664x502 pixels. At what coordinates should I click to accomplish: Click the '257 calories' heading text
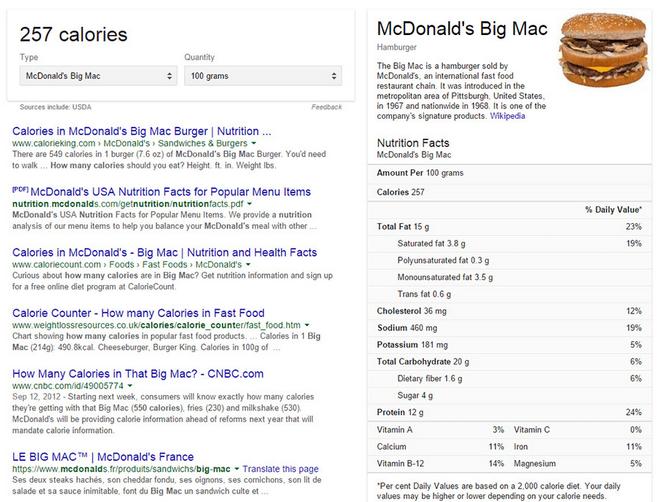(x=74, y=36)
